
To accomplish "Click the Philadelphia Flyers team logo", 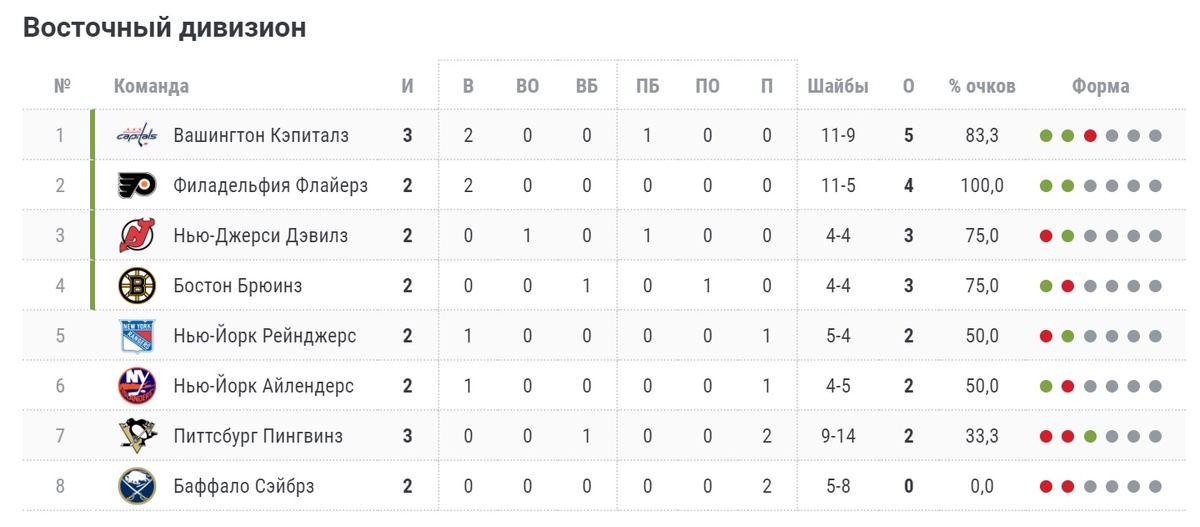I will pos(137,185).
